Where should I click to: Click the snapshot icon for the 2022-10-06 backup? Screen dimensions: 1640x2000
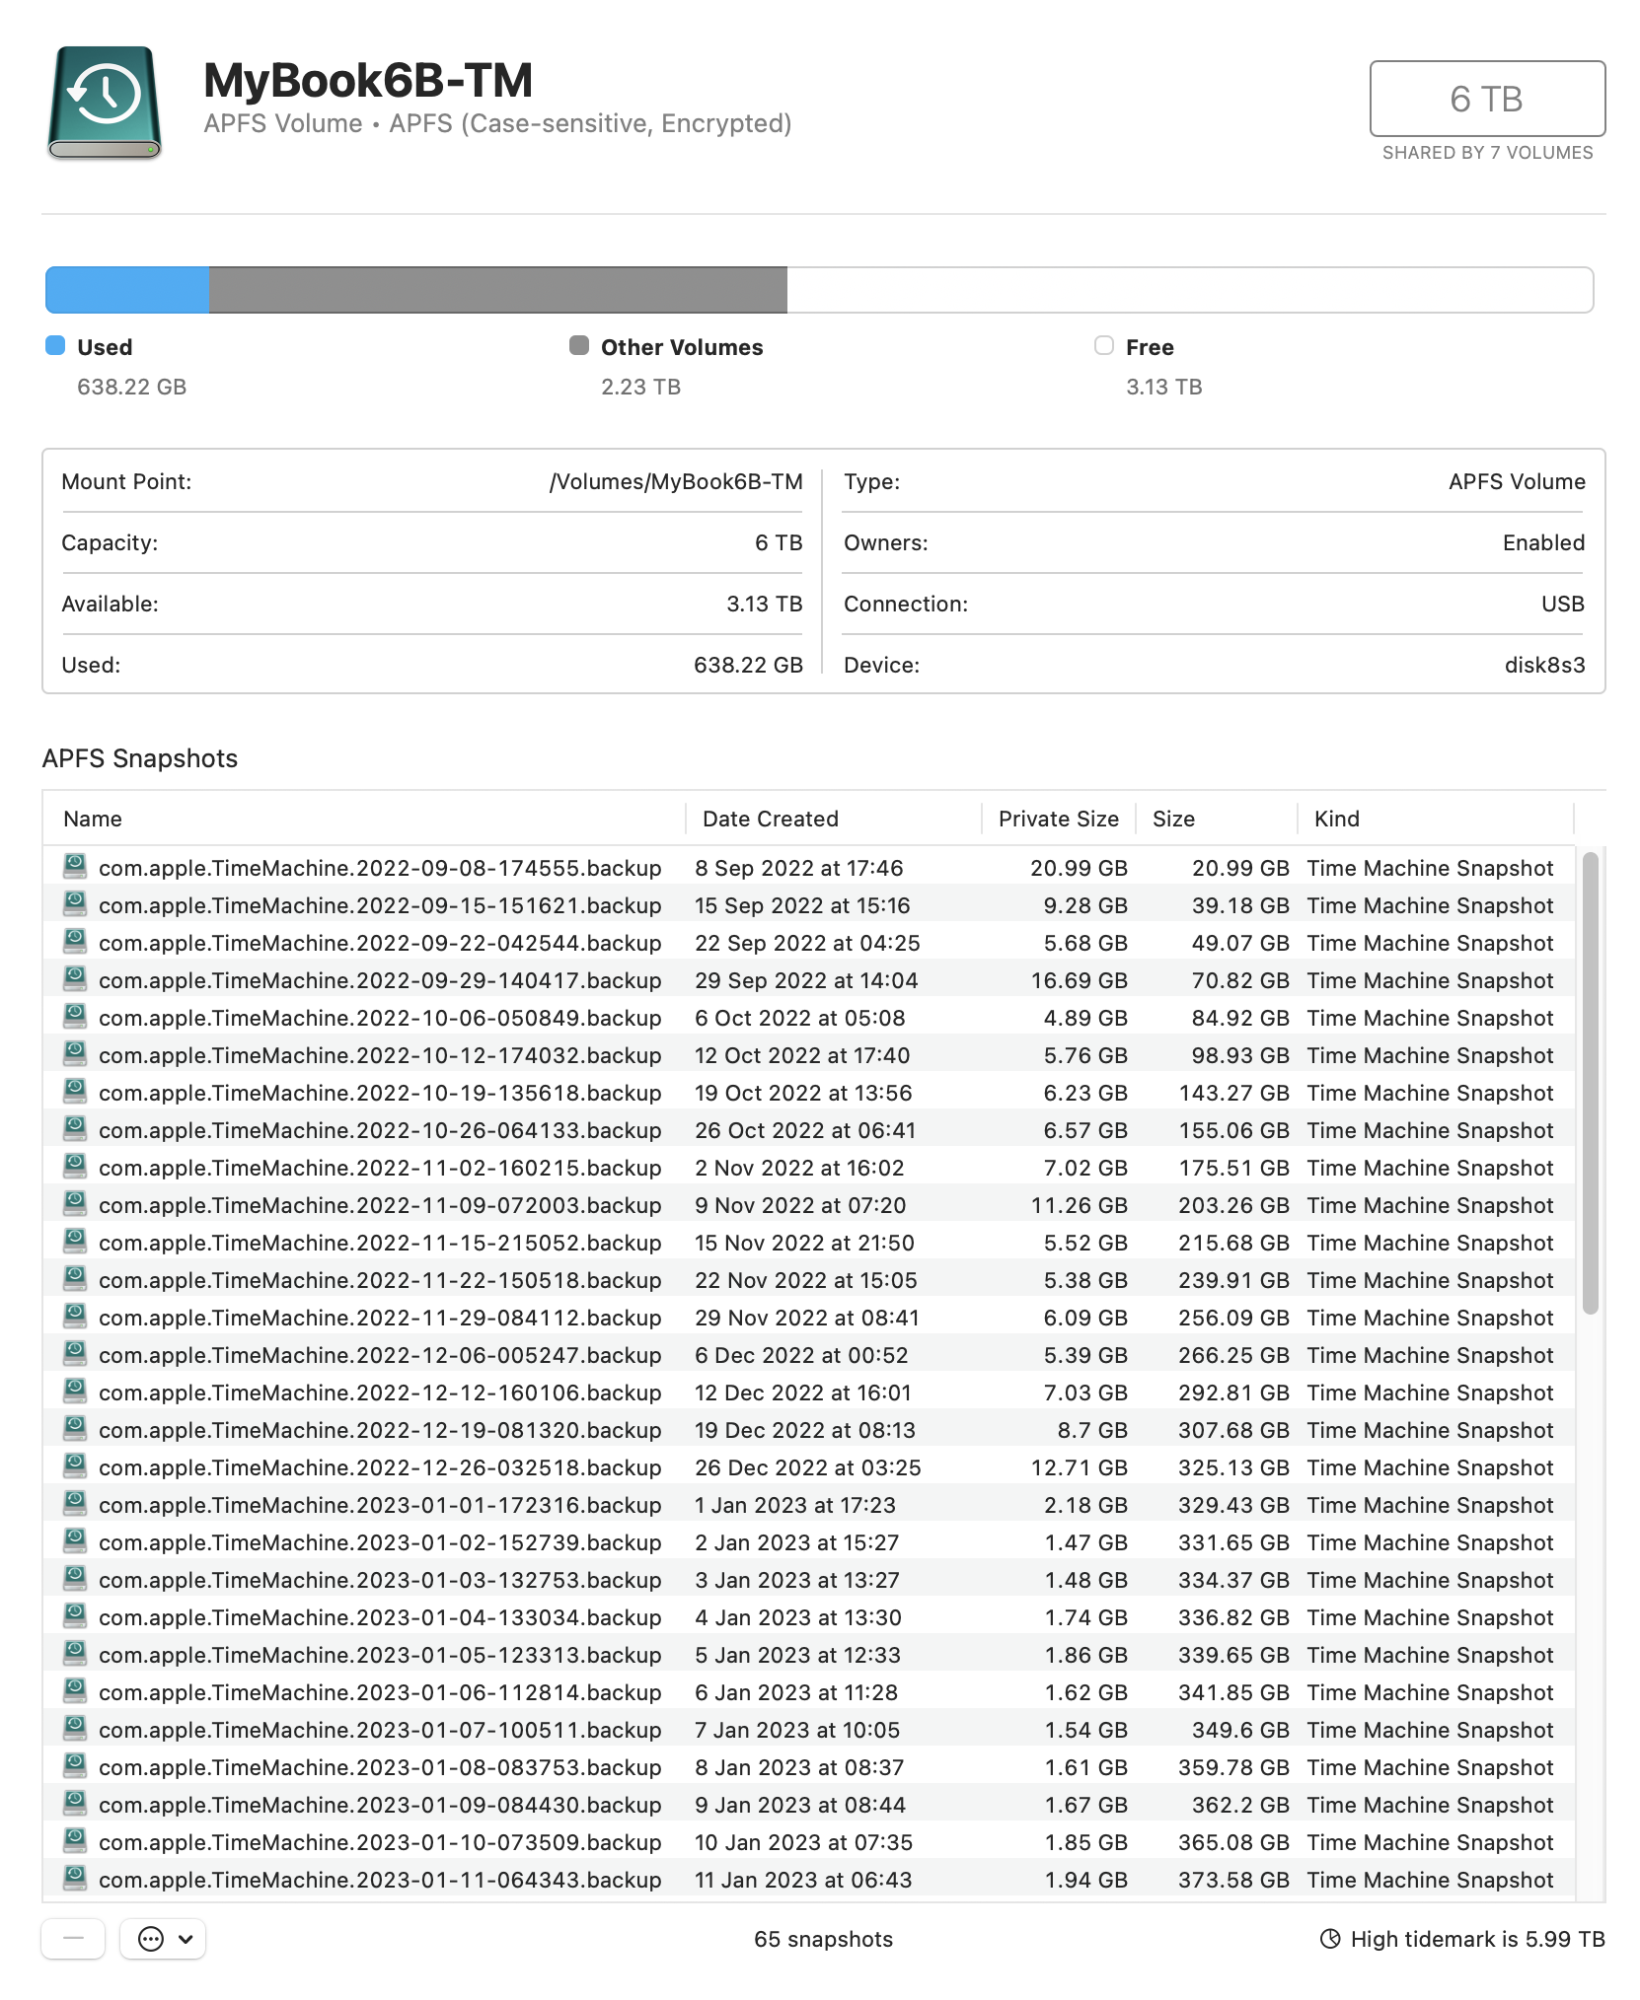(74, 1017)
